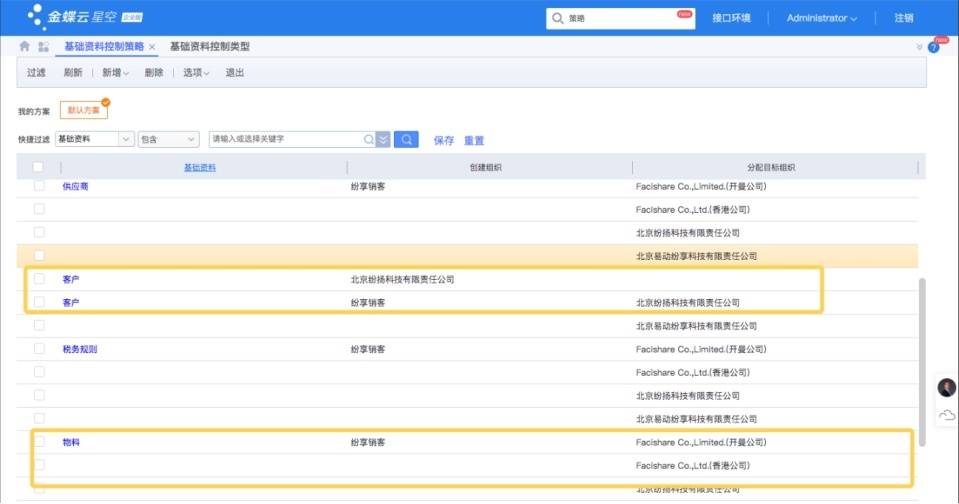Go to home page via house icon
The width and height of the screenshot is (959, 504).
coord(24,46)
